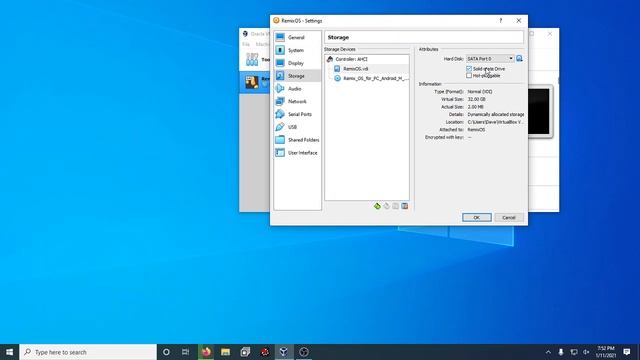This screenshot has height=360, width=640.
Task: Open the General settings page
Action: pos(297,38)
